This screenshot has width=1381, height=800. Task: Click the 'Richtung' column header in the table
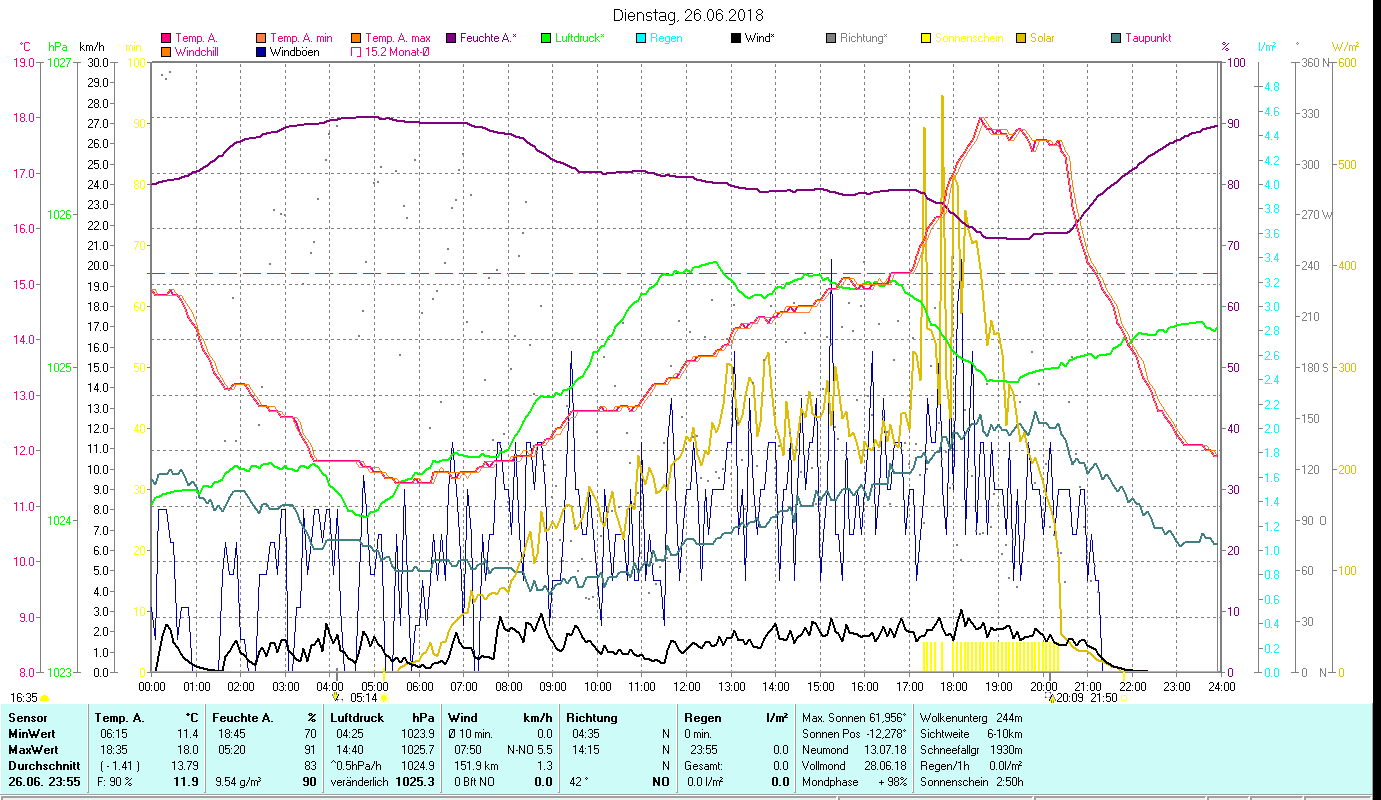(x=592, y=718)
